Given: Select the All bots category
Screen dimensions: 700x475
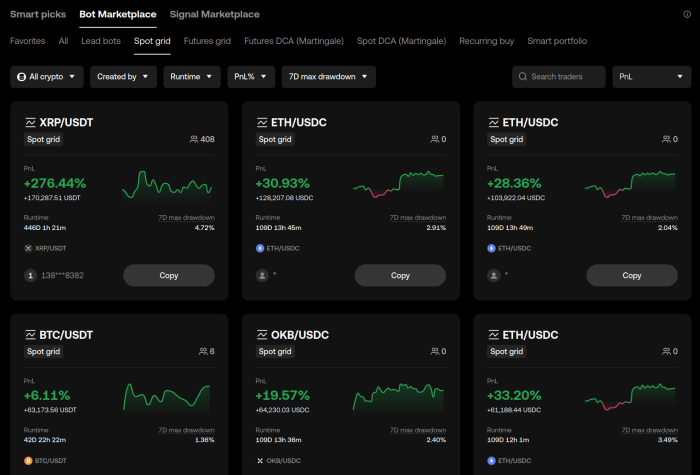Looking at the screenshot, I should pyautogui.click(x=63, y=41).
